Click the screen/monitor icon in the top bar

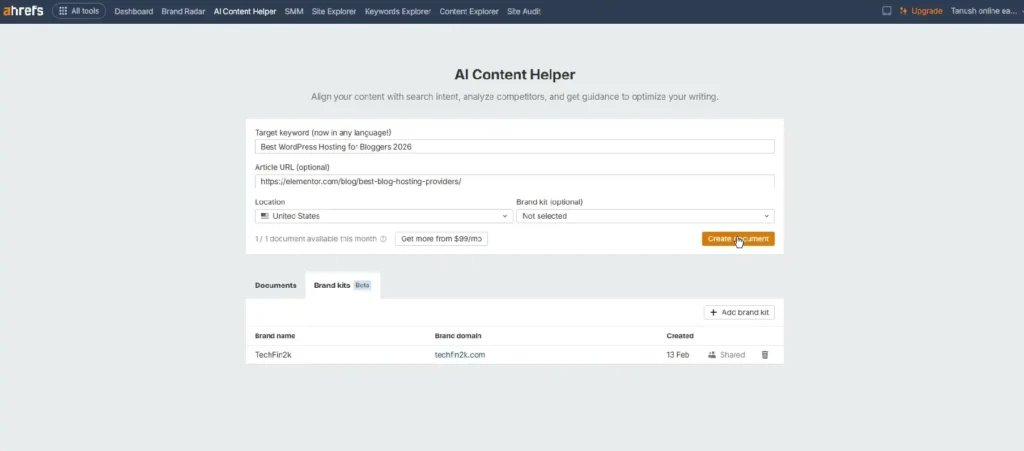point(886,11)
